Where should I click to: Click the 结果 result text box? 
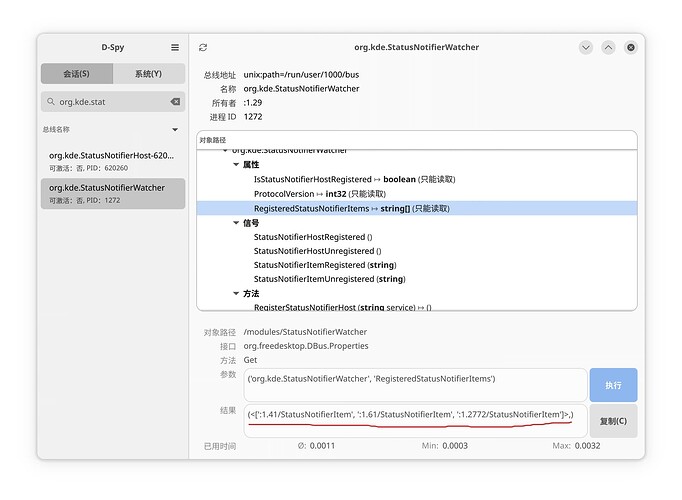[415, 421]
